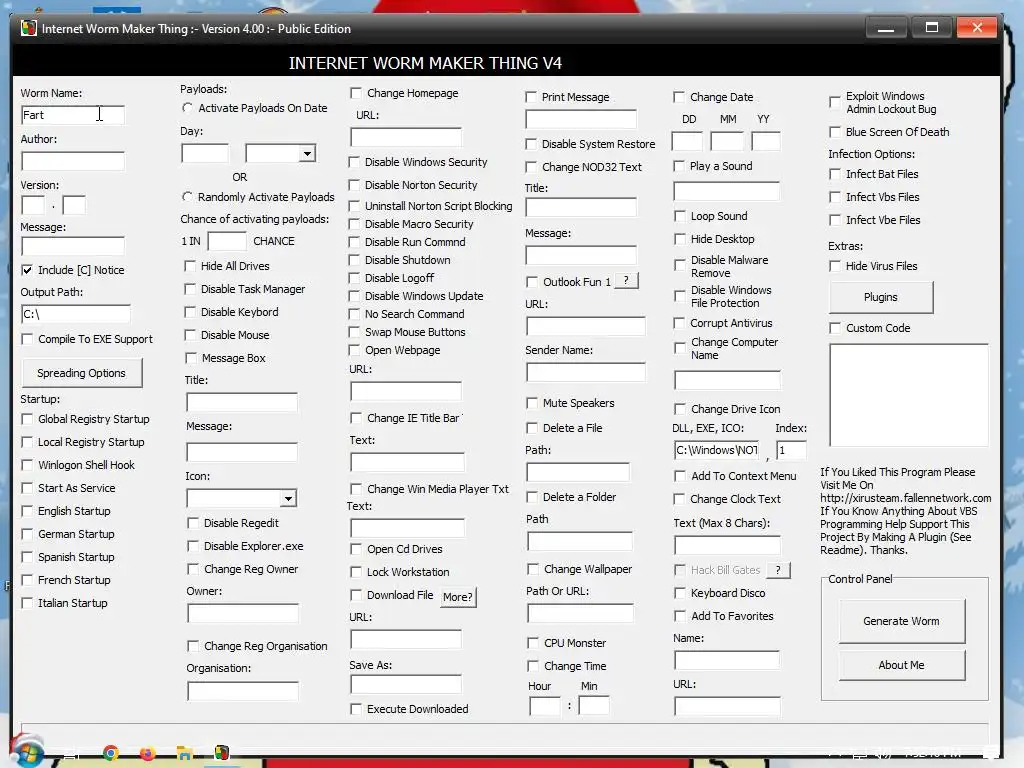Click the xirusteam.fallennetwork.com address text
Viewport: 1024px width, 768px height.
coord(906,498)
